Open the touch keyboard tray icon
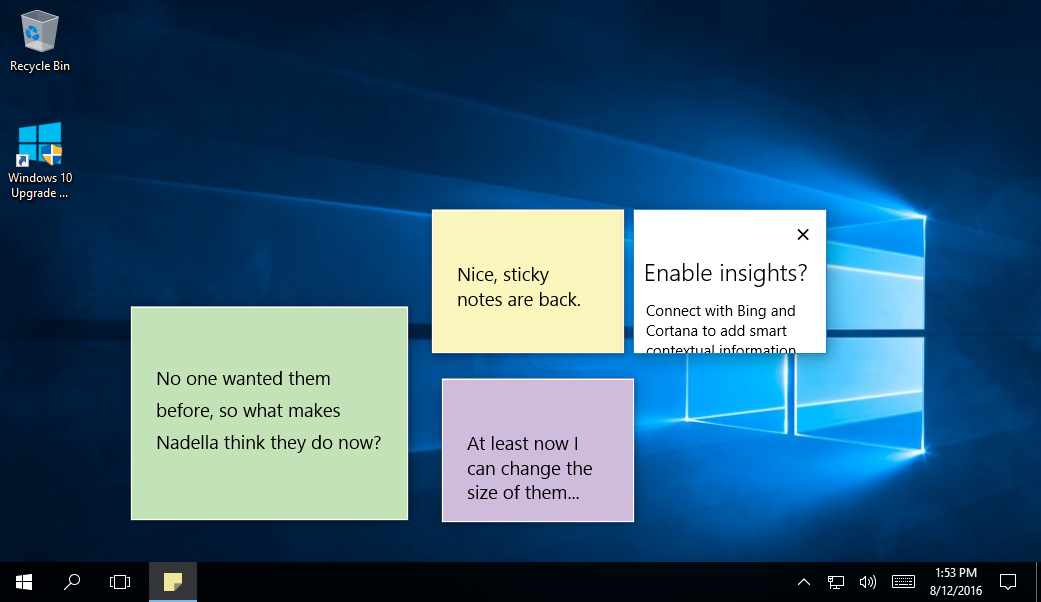1041x602 pixels. pos(903,582)
